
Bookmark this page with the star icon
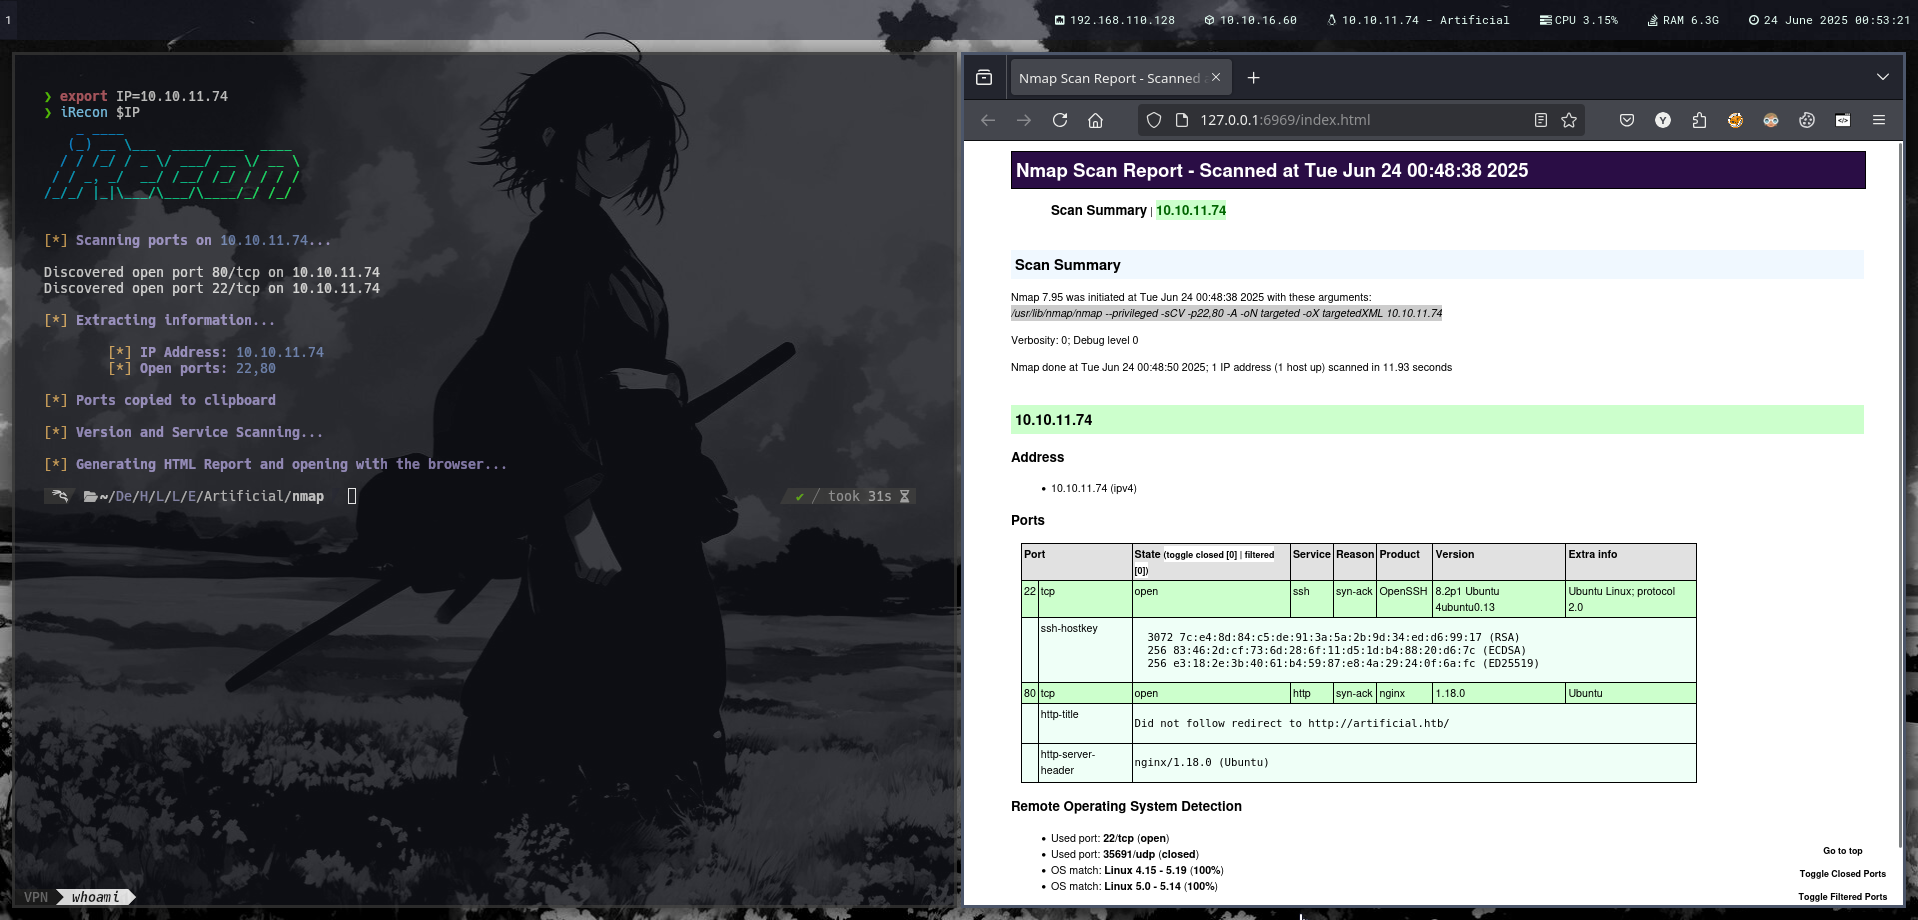[x=1569, y=120]
